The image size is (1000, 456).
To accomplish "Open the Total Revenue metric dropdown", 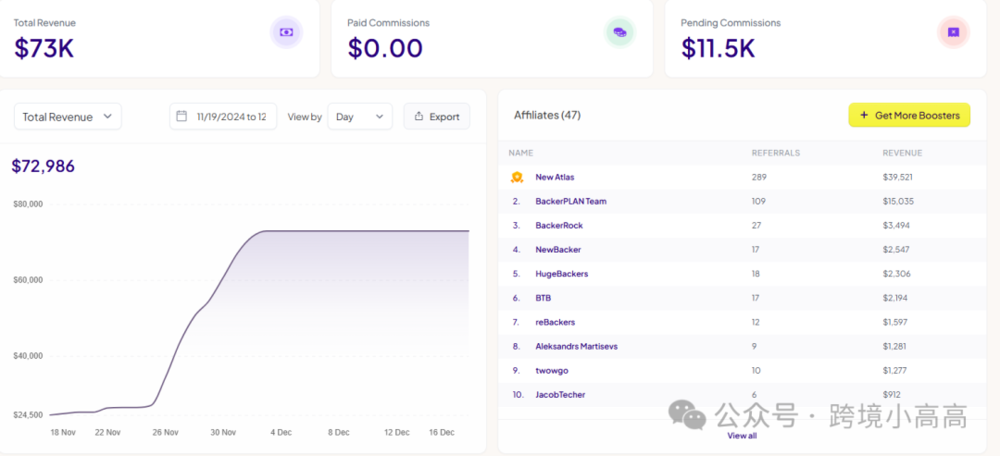I will click(x=68, y=117).
